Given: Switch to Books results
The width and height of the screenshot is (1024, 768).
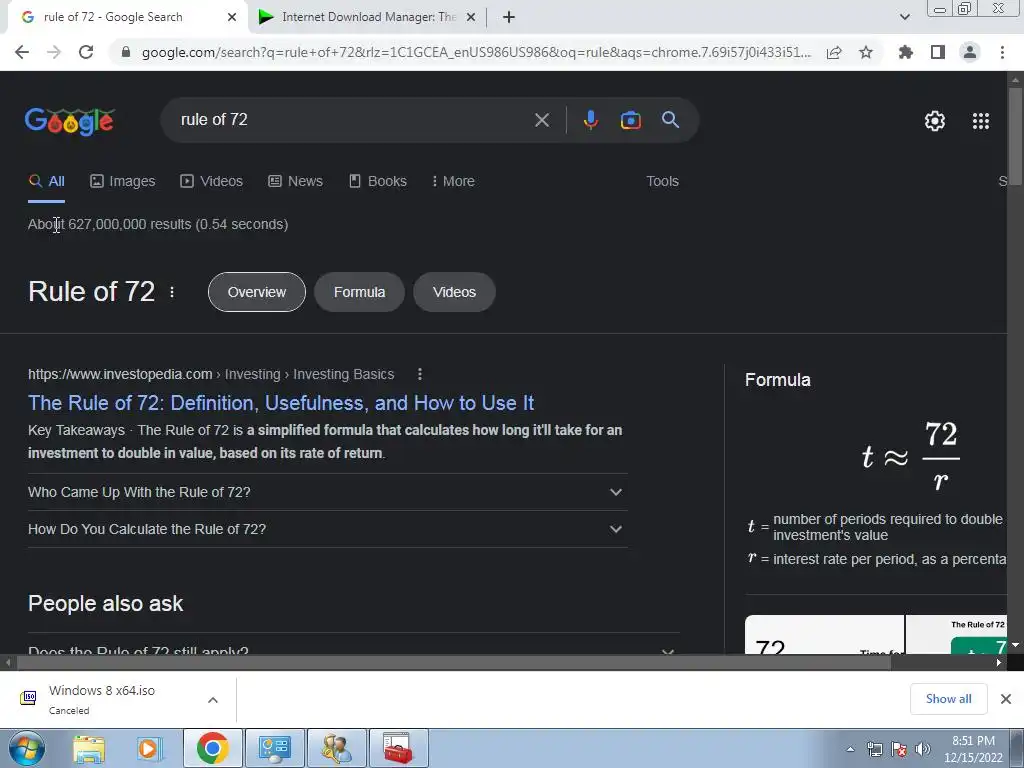Looking at the screenshot, I should [x=378, y=181].
